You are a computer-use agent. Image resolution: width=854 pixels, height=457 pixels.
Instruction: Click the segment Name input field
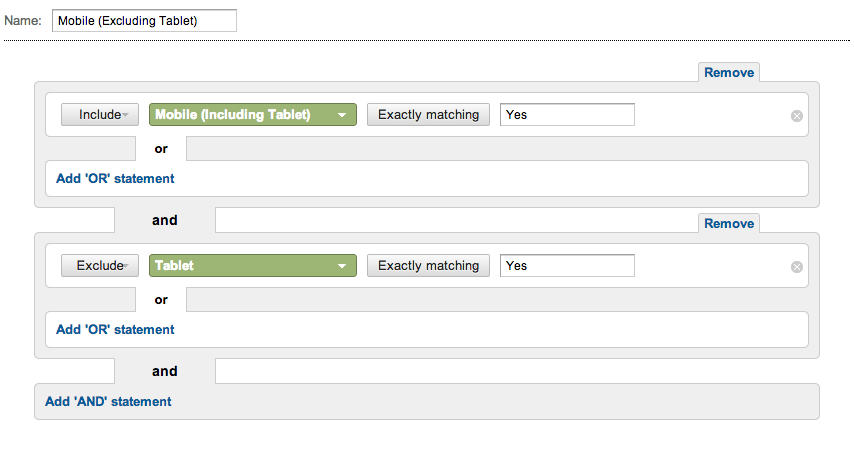(144, 21)
